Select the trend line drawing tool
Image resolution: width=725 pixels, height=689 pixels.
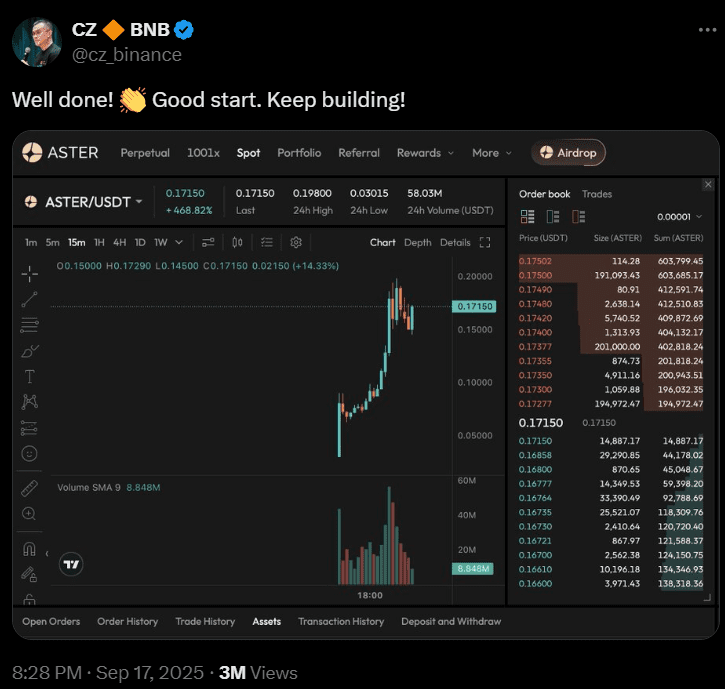(x=30, y=298)
